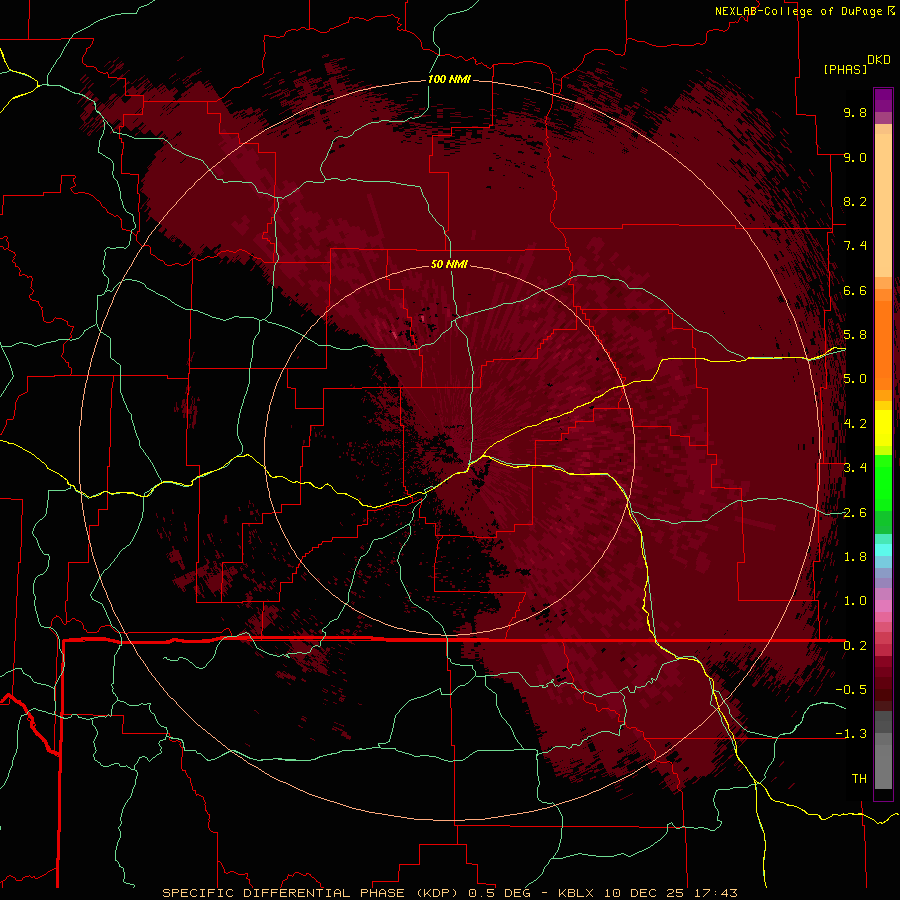Click the SPECIFIC DIFFERENTIAL PHASE (KDP) caption
The height and width of the screenshot is (900, 900).
[x=313, y=893]
